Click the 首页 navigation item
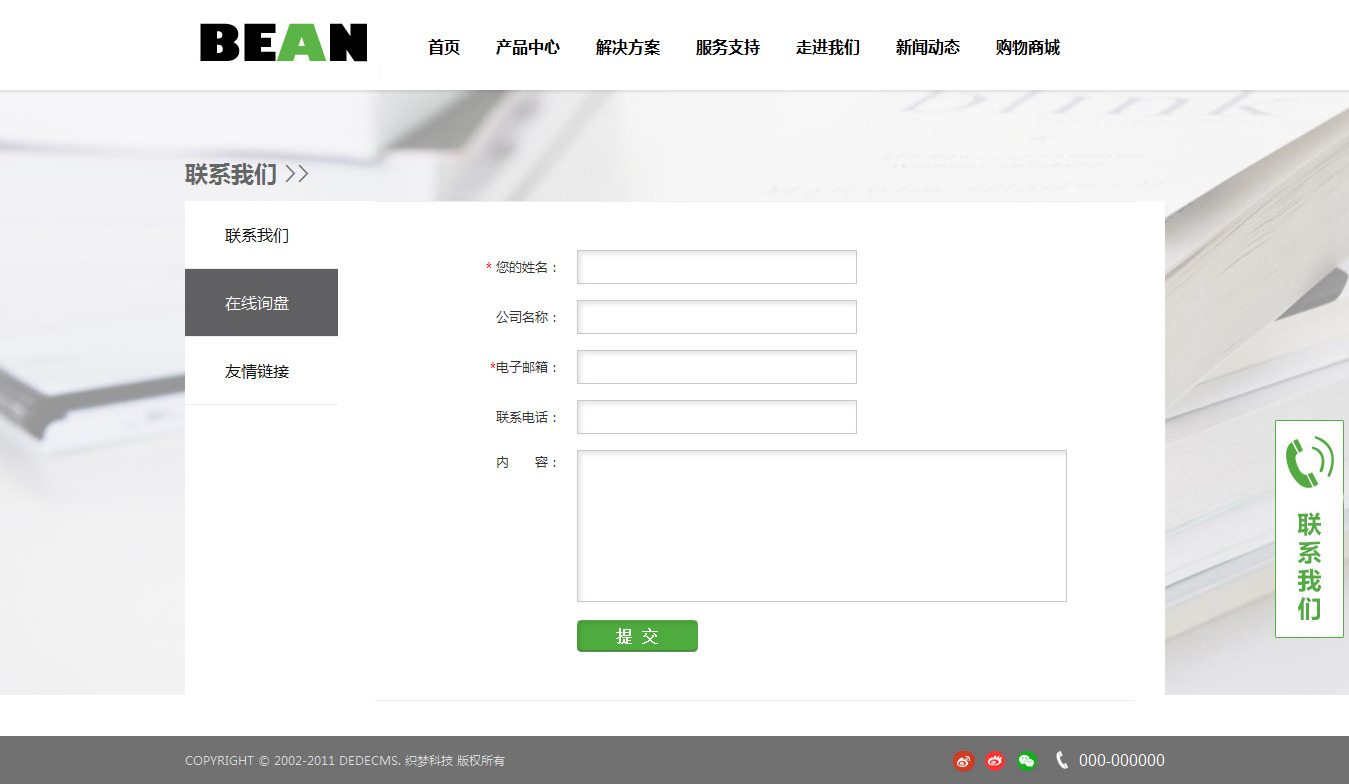The height and width of the screenshot is (784, 1349). point(444,48)
